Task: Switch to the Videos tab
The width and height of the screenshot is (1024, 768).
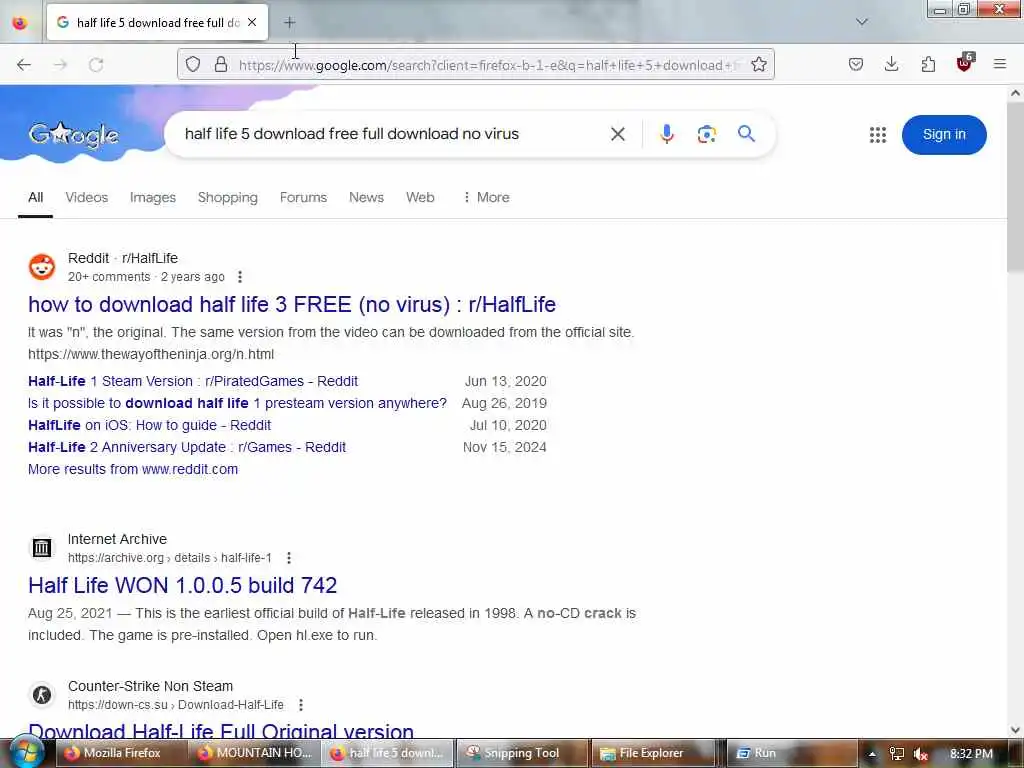Action: [x=86, y=197]
